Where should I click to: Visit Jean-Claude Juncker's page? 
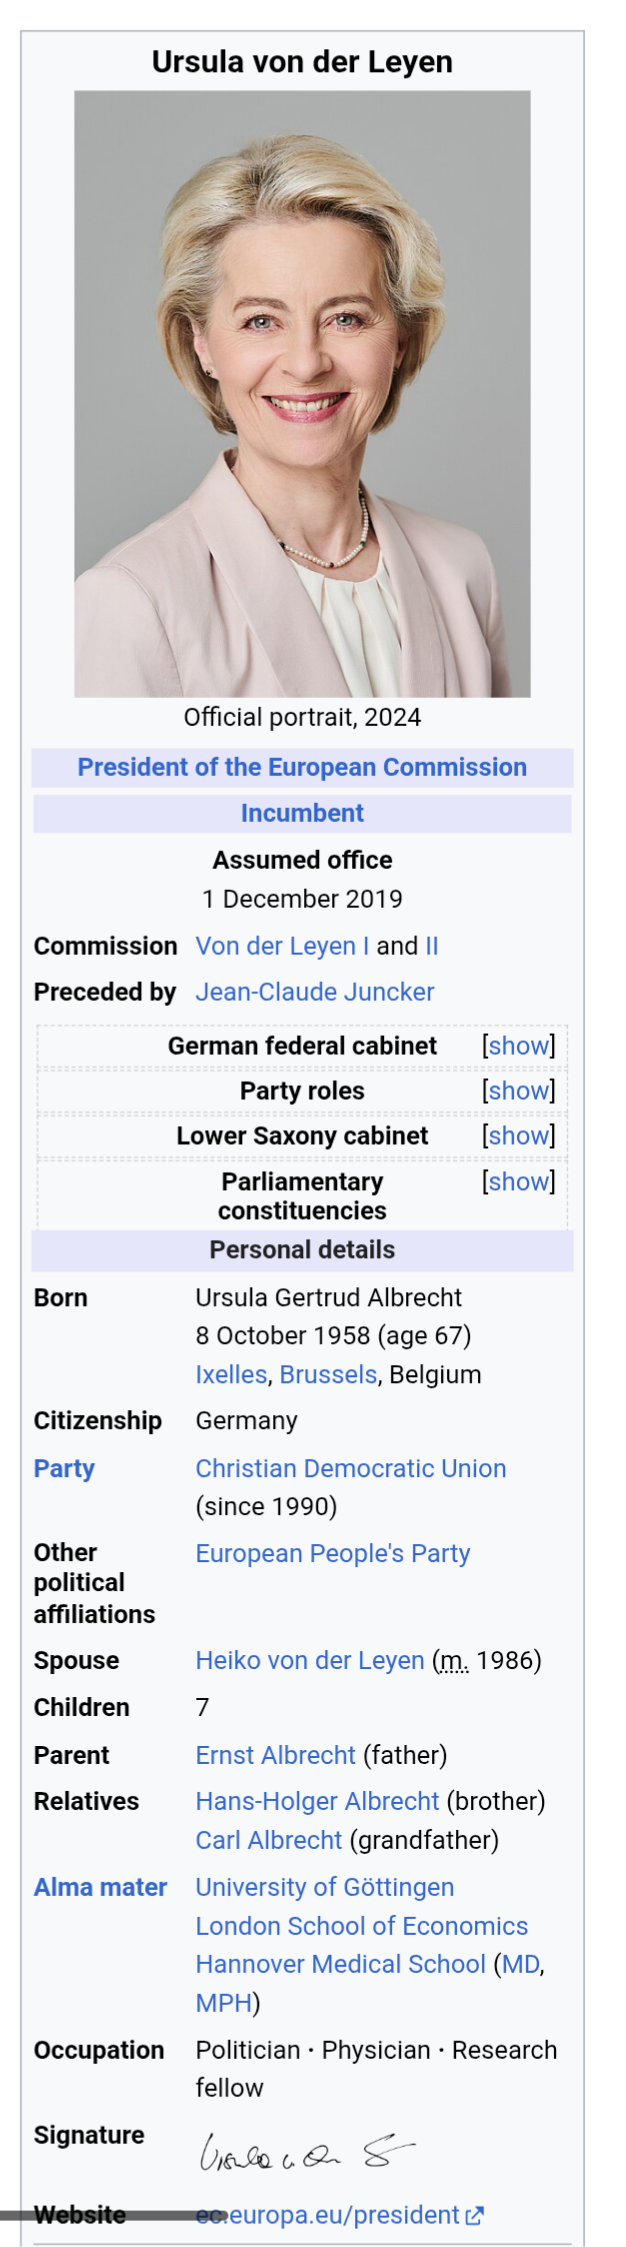315,992
